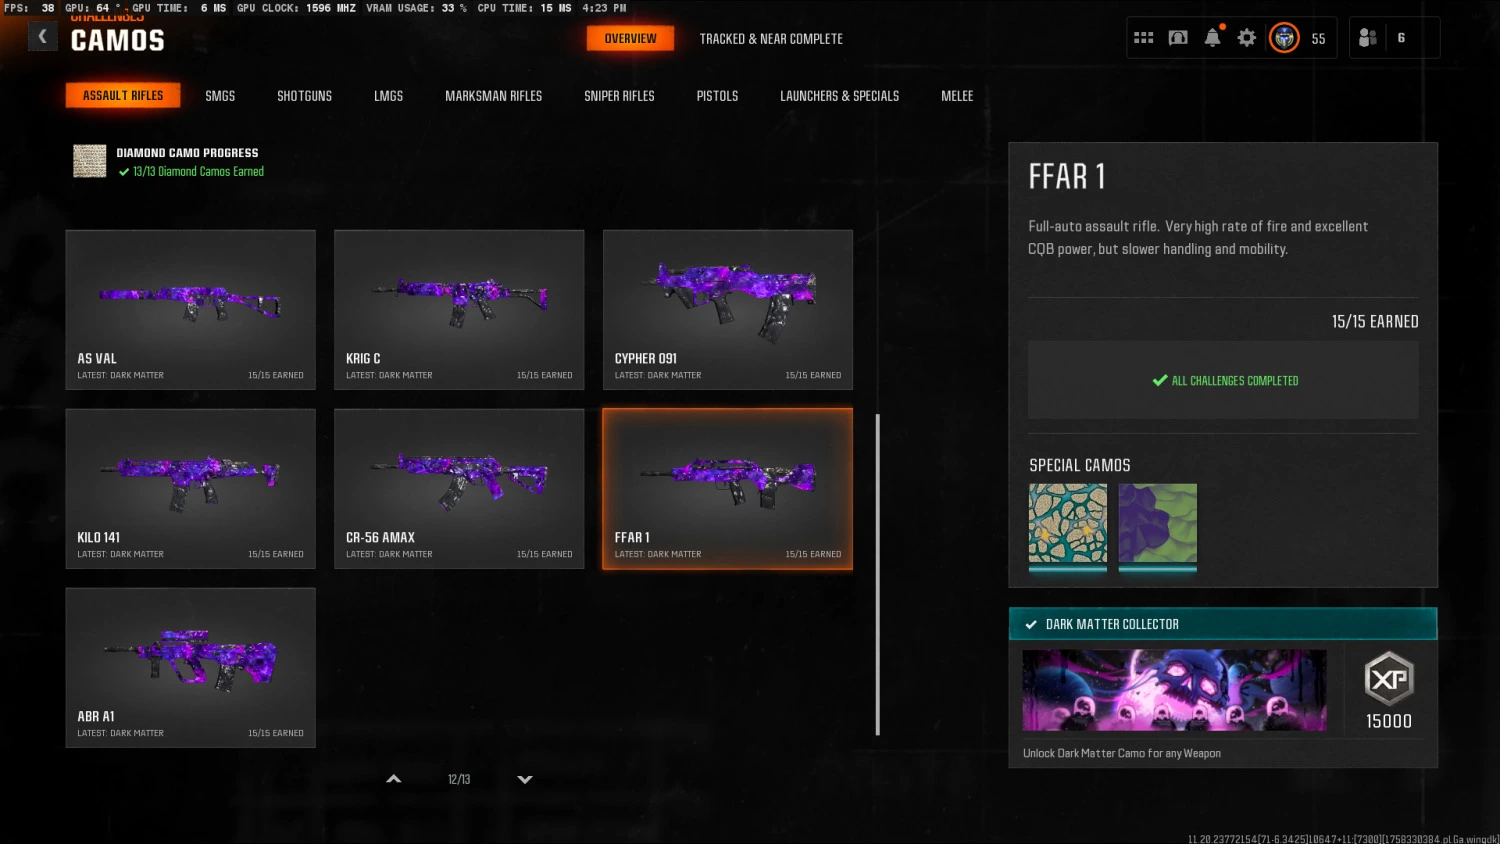Select the Cypher 091 weapon card
This screenshot has height=844, width=1500.
point(728,310)
